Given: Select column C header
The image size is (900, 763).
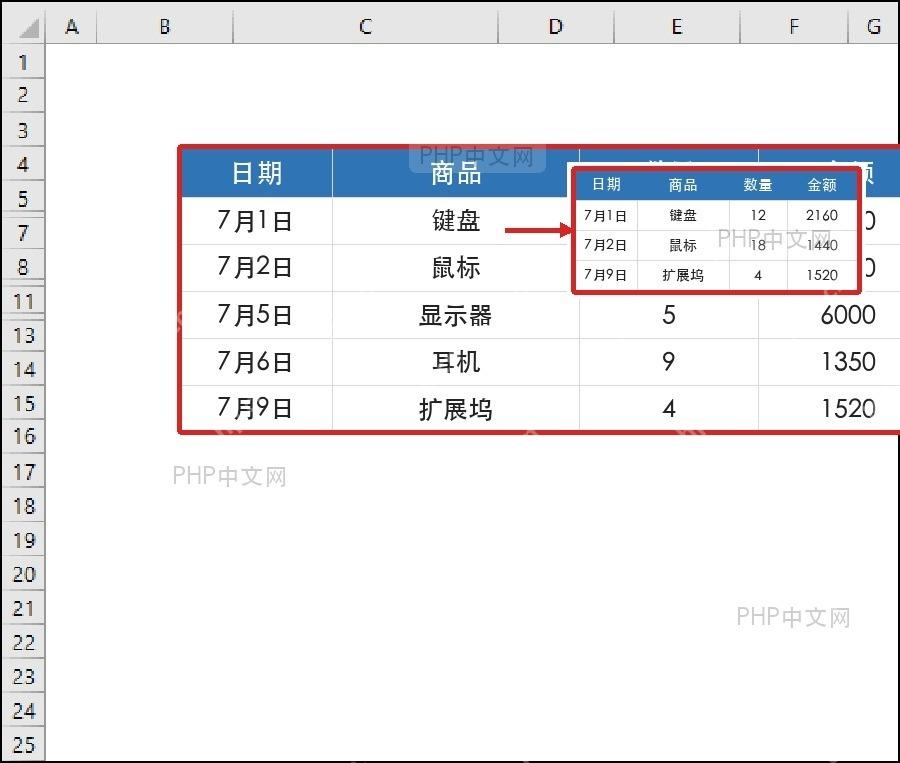Looking at the screenshot, I should tap(366, 26).
